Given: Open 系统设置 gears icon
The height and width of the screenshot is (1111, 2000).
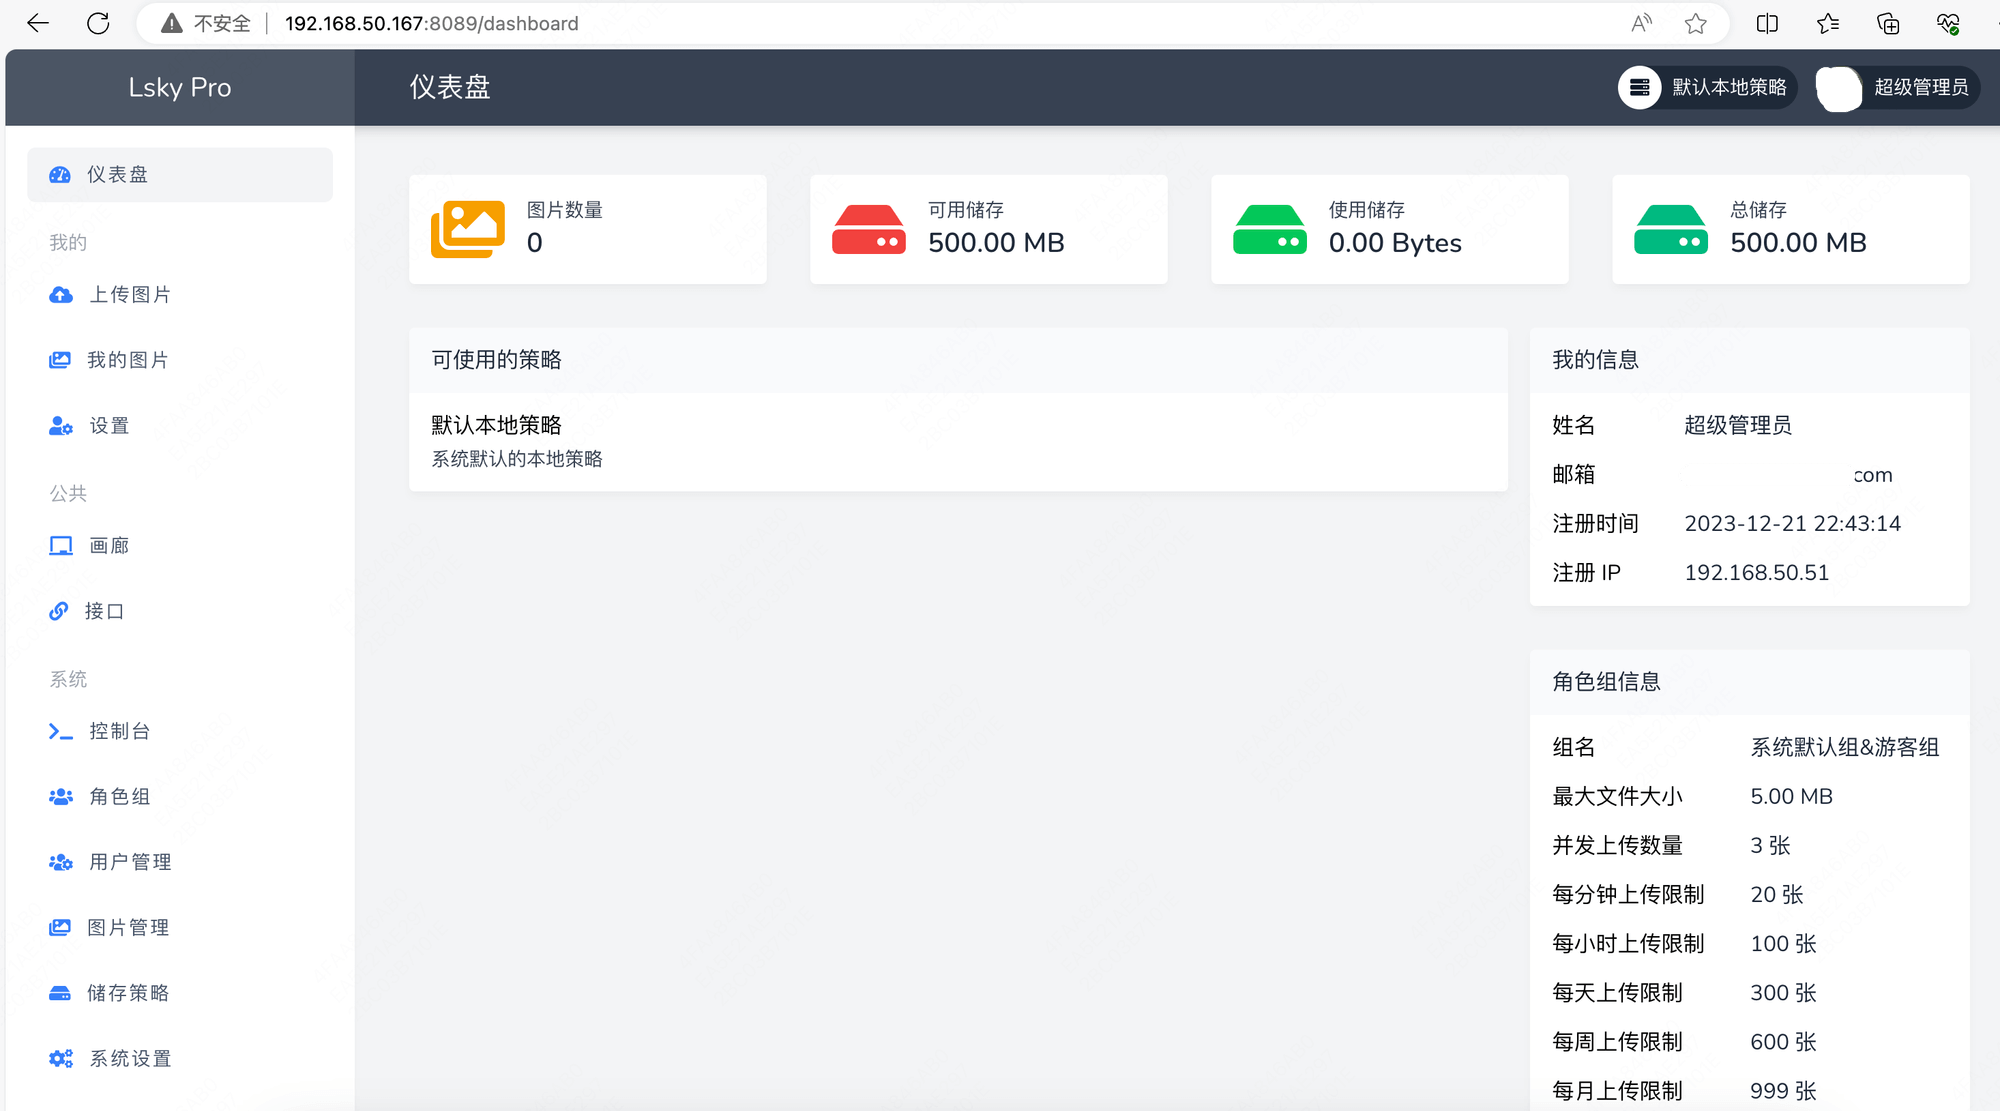Looking at the screenshot, I should 61,1059.
